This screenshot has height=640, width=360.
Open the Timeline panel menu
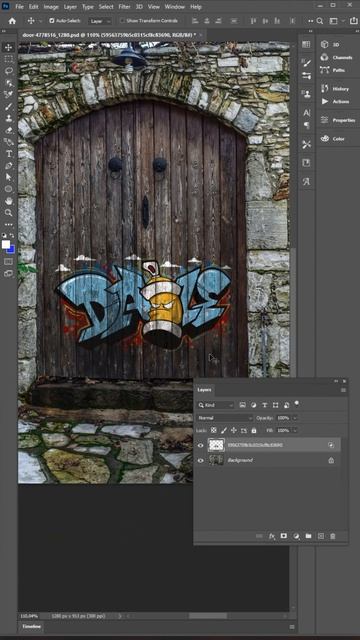tap(292, 627)
